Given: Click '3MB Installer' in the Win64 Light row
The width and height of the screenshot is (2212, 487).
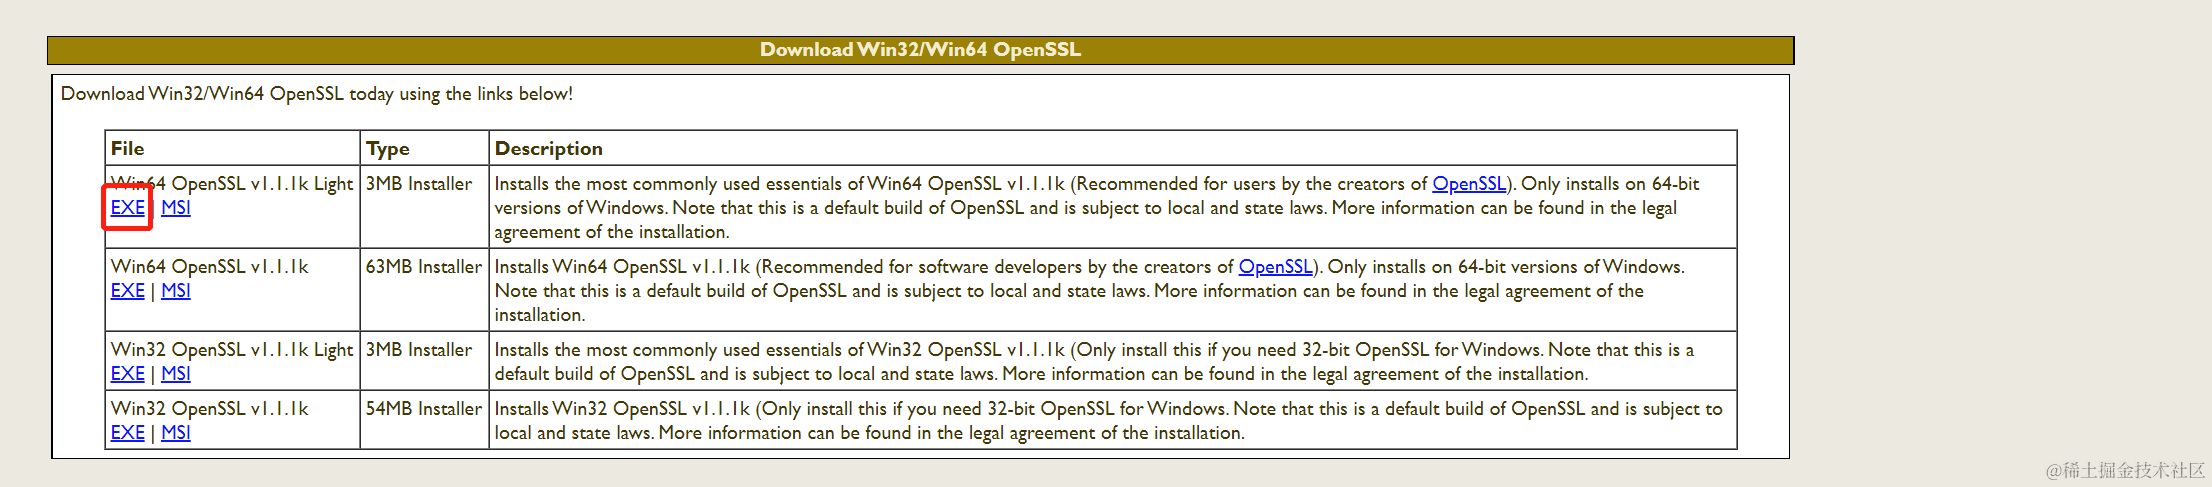Looking at the screenshot, I should coord(419,184).
